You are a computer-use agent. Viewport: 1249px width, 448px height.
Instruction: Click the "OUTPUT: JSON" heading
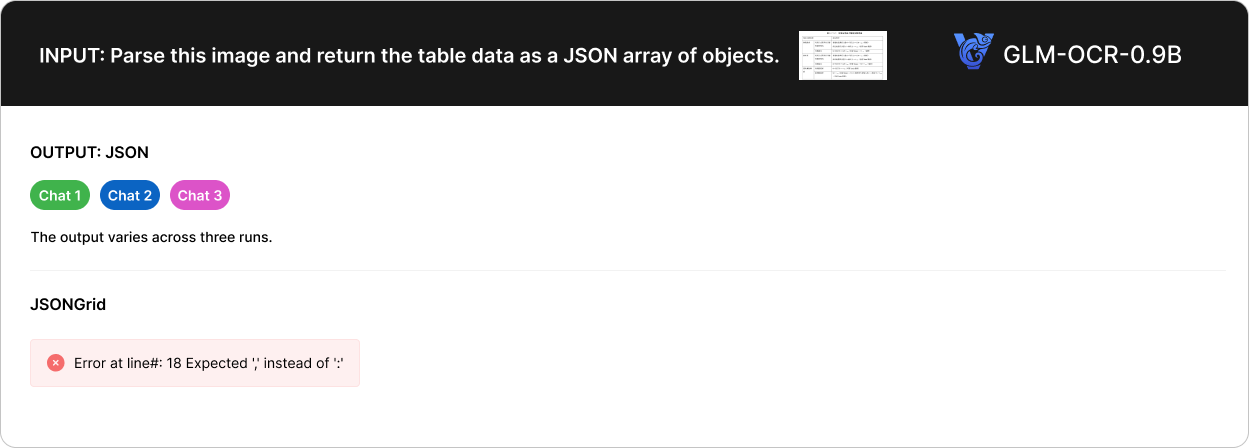click(x=90, y=152)
